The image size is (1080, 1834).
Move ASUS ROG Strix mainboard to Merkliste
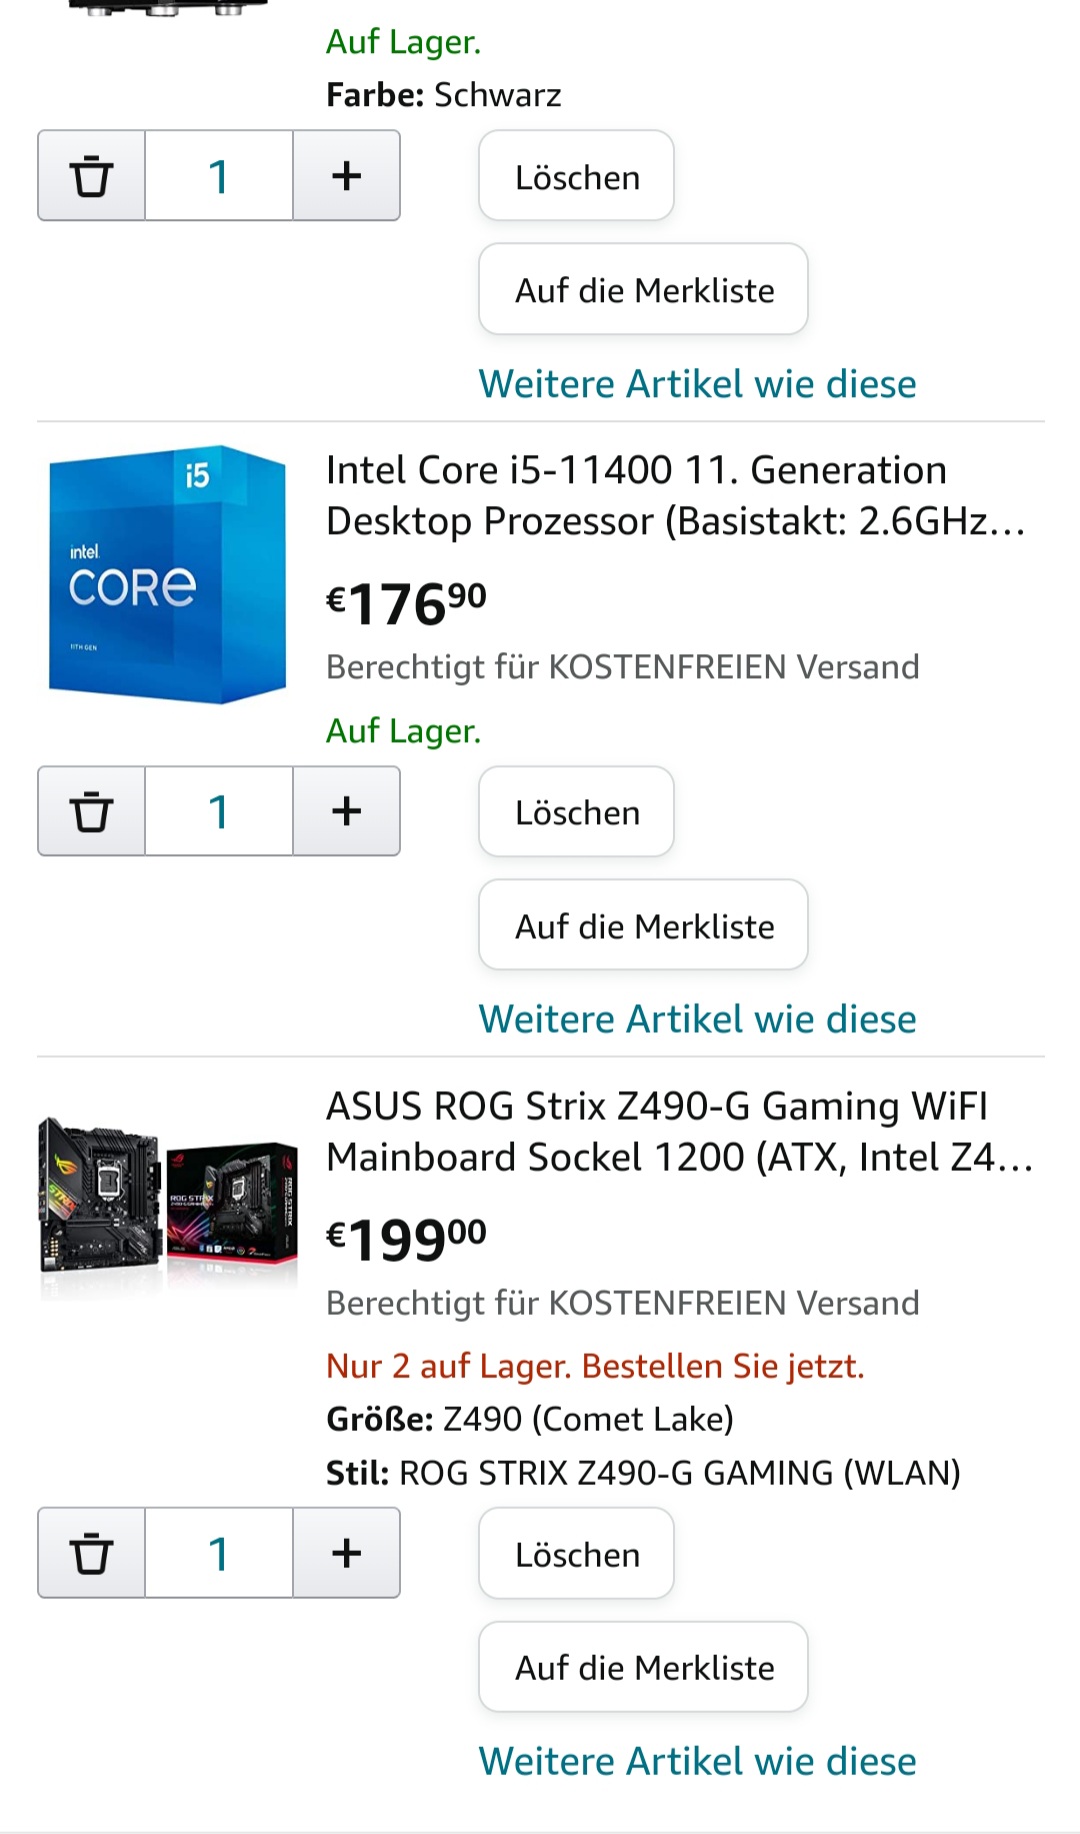pos(644,1667)
